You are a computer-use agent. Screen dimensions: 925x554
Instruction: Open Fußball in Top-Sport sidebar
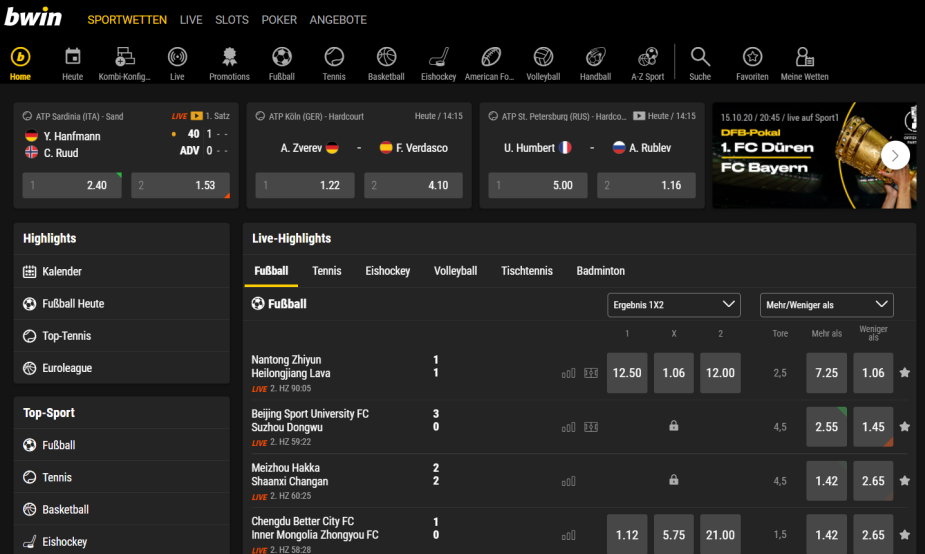pos(122,445)
